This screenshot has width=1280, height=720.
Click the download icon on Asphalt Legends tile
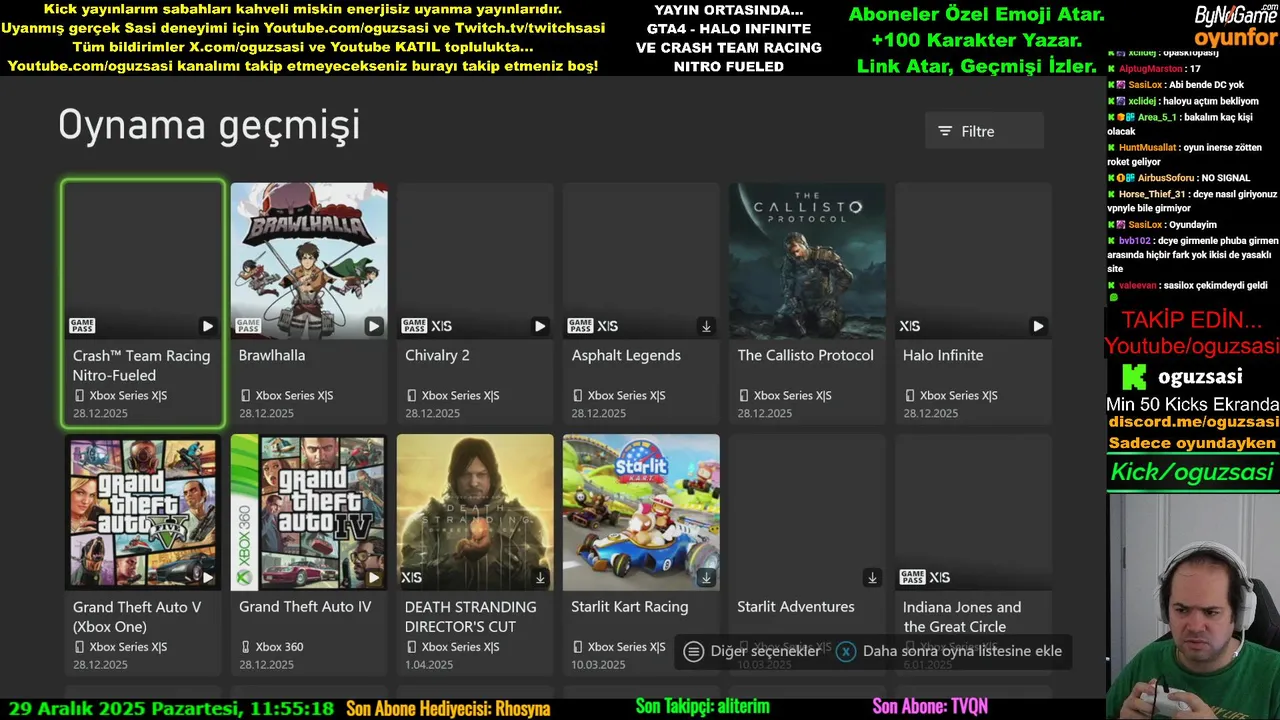pyautogui.click(x=706, y=326)
